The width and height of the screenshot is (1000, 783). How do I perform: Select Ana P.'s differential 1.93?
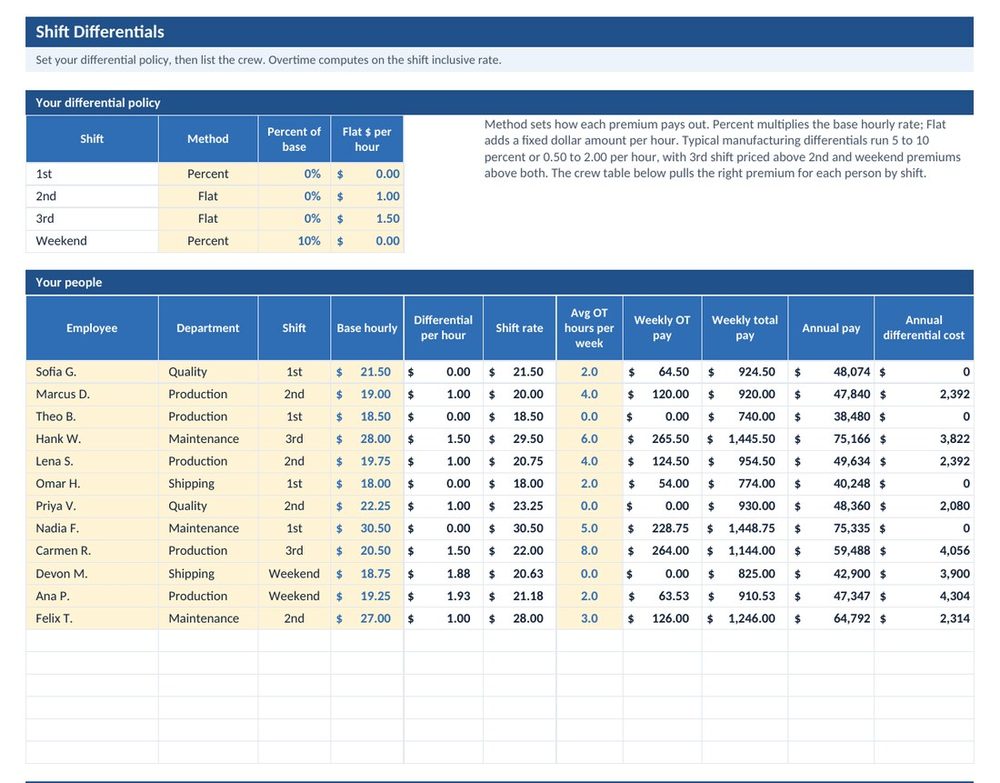point(443,596)
